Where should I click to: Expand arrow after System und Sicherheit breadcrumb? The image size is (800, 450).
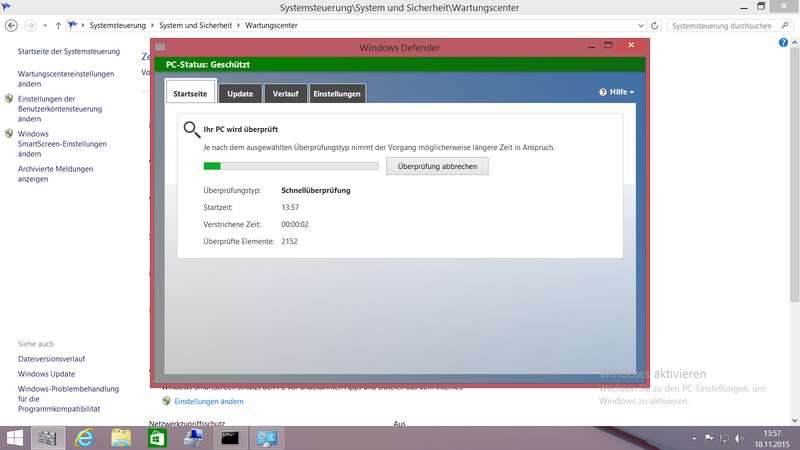click(238, 26)
